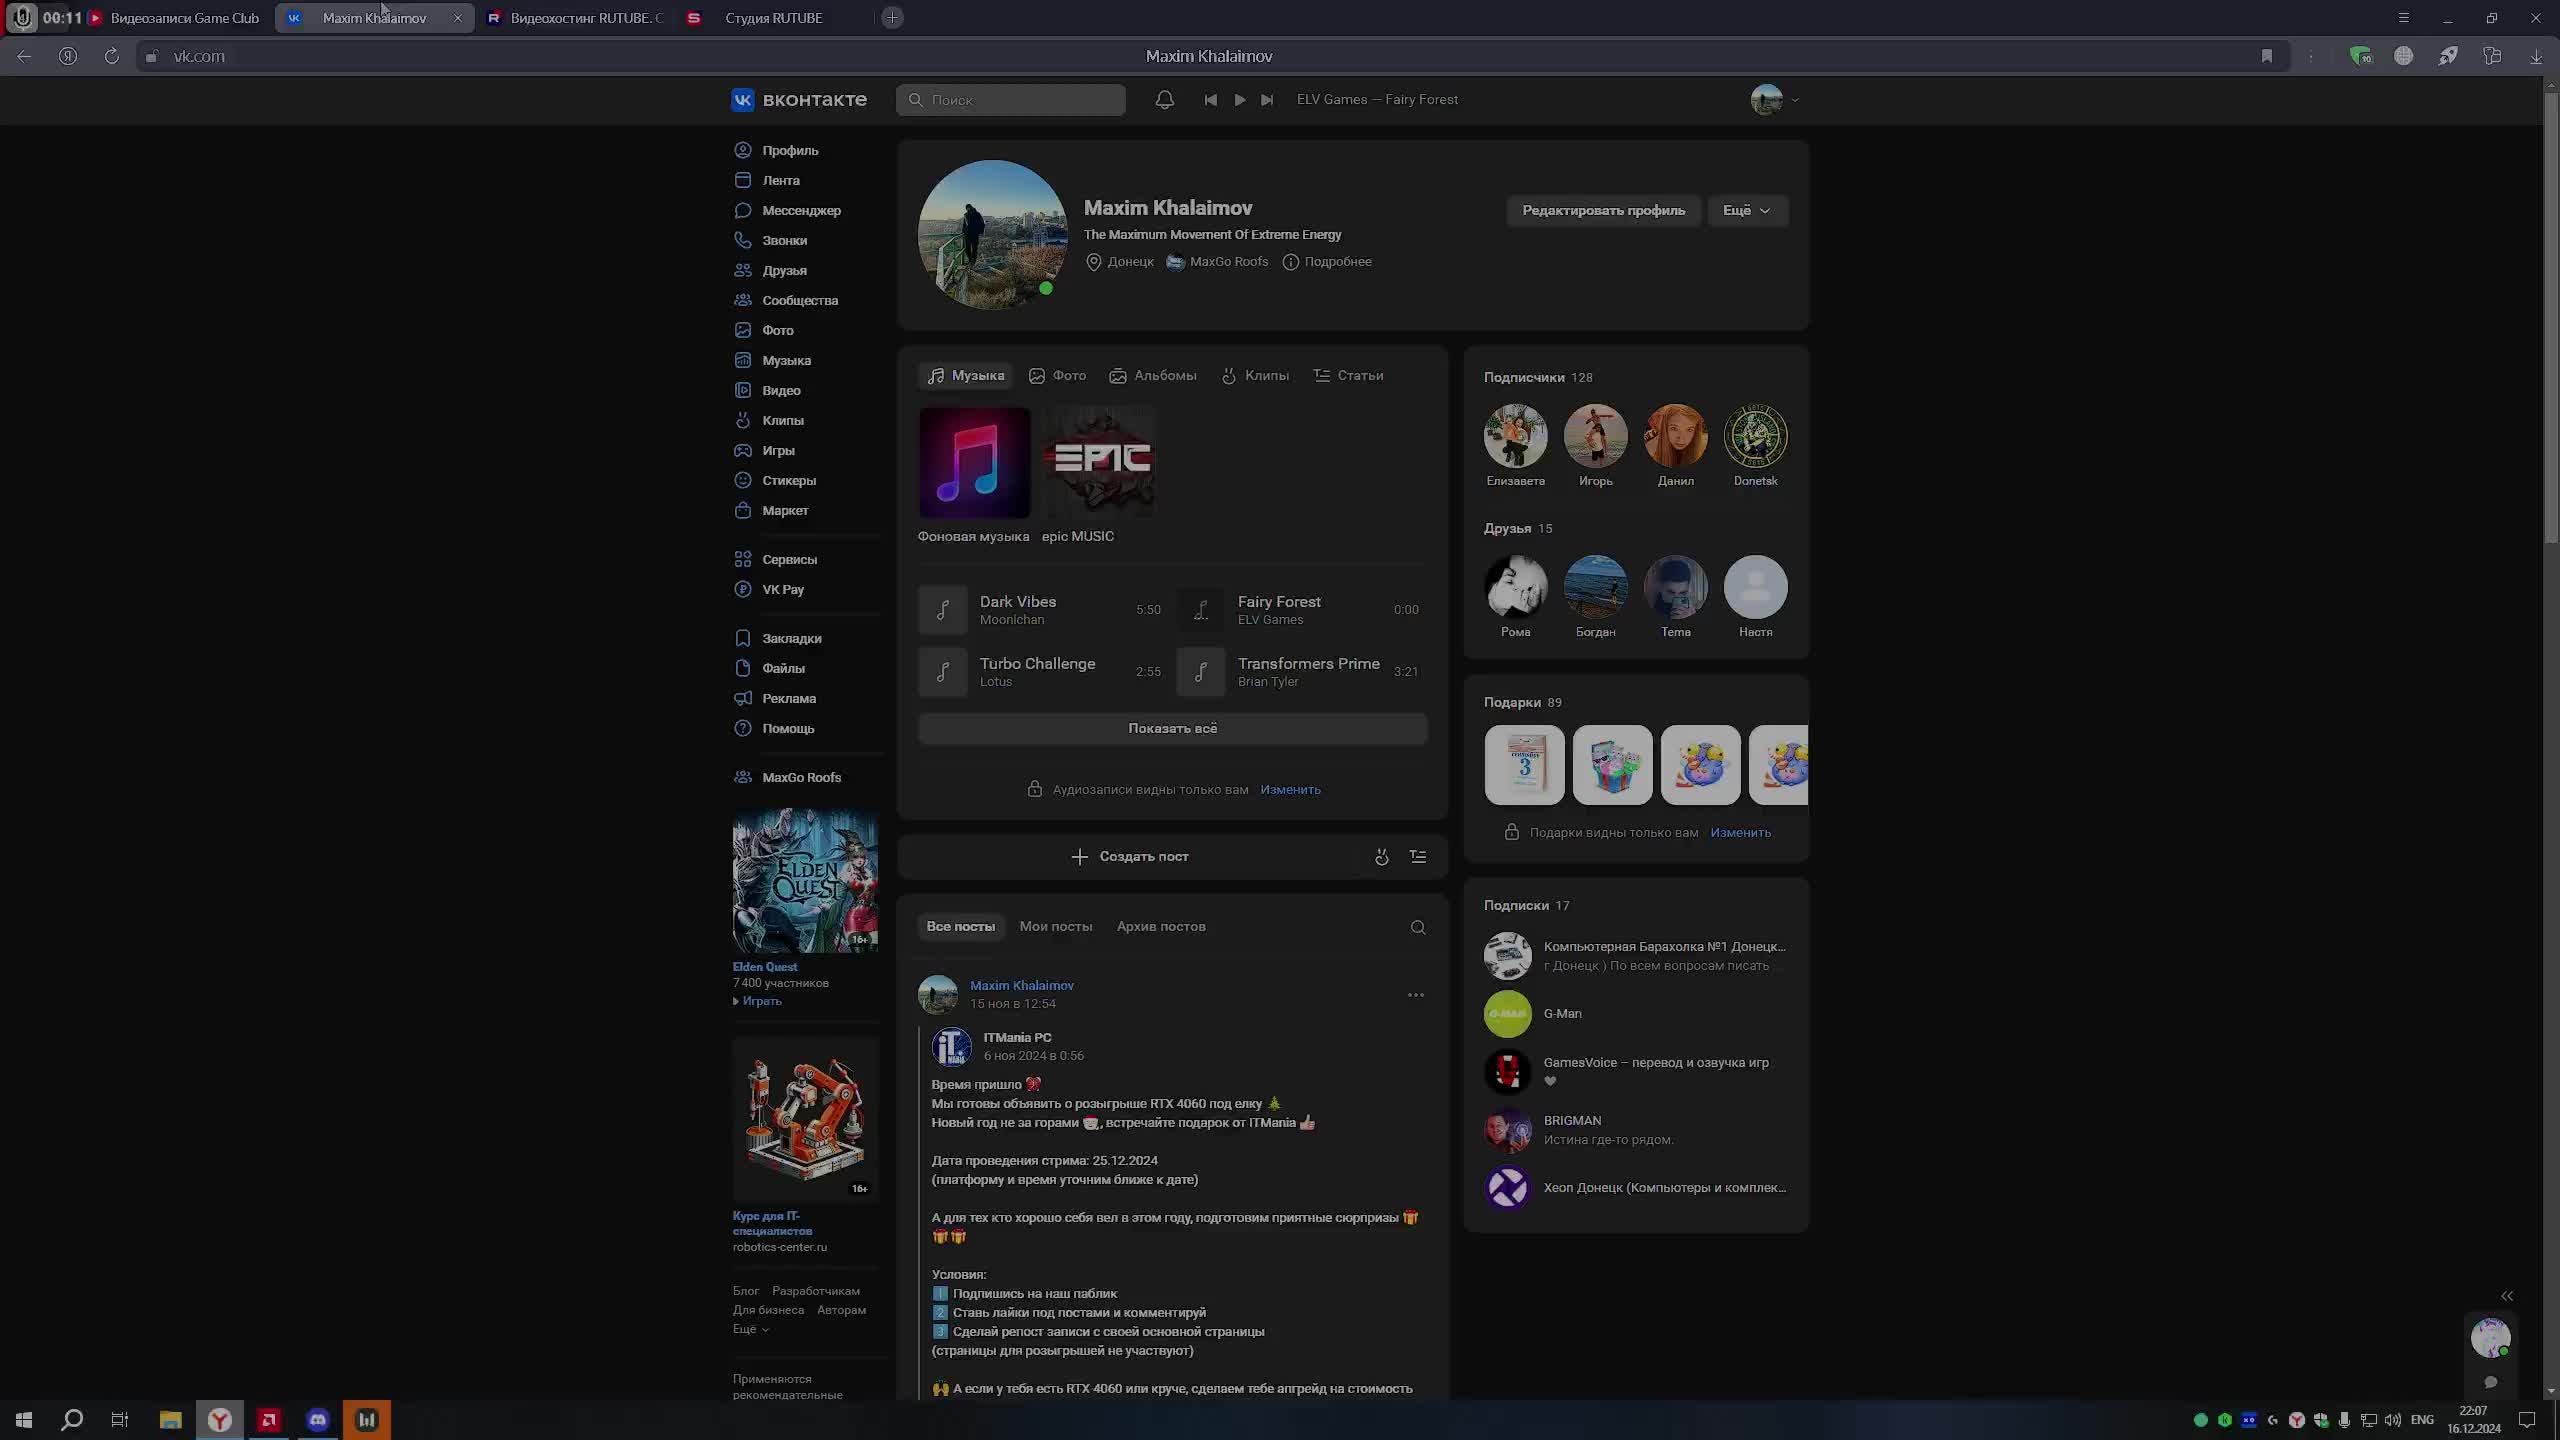This screenshot has width=2560, height=1440.
Task: Click Создать пост
Action: click(x=1130, y=857)
